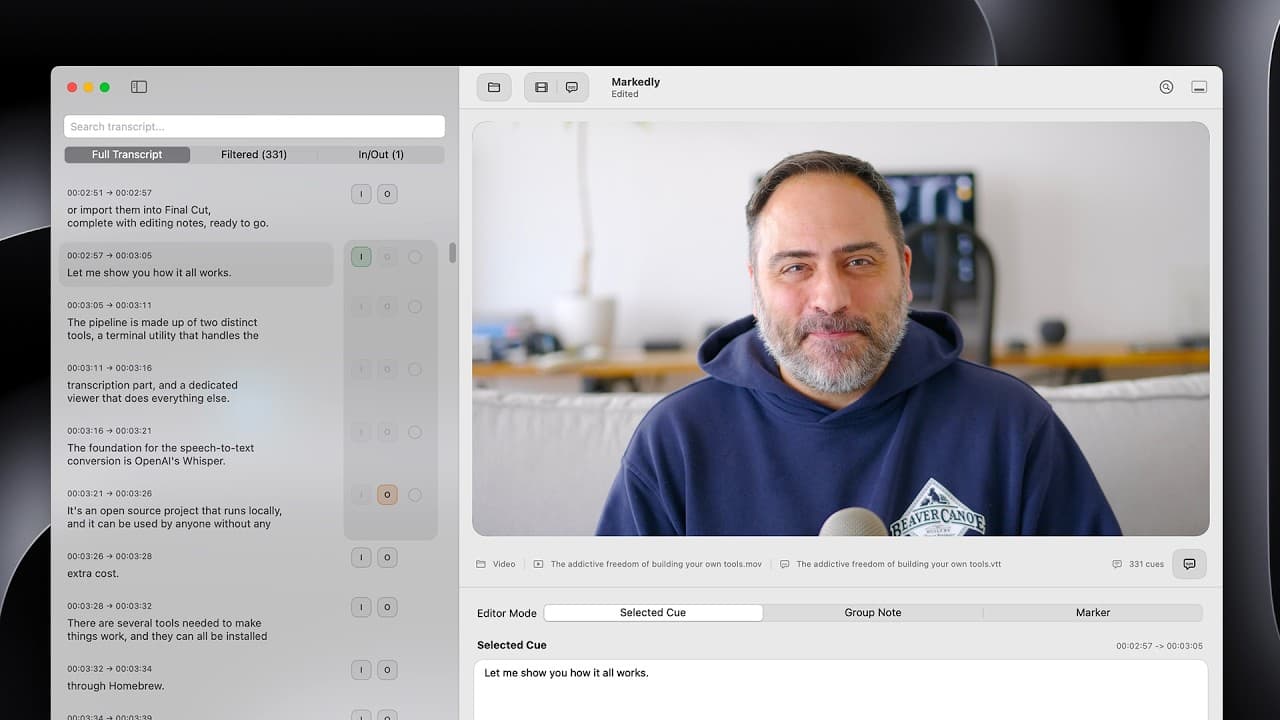Toggle the sidebar panel icon

139,87
